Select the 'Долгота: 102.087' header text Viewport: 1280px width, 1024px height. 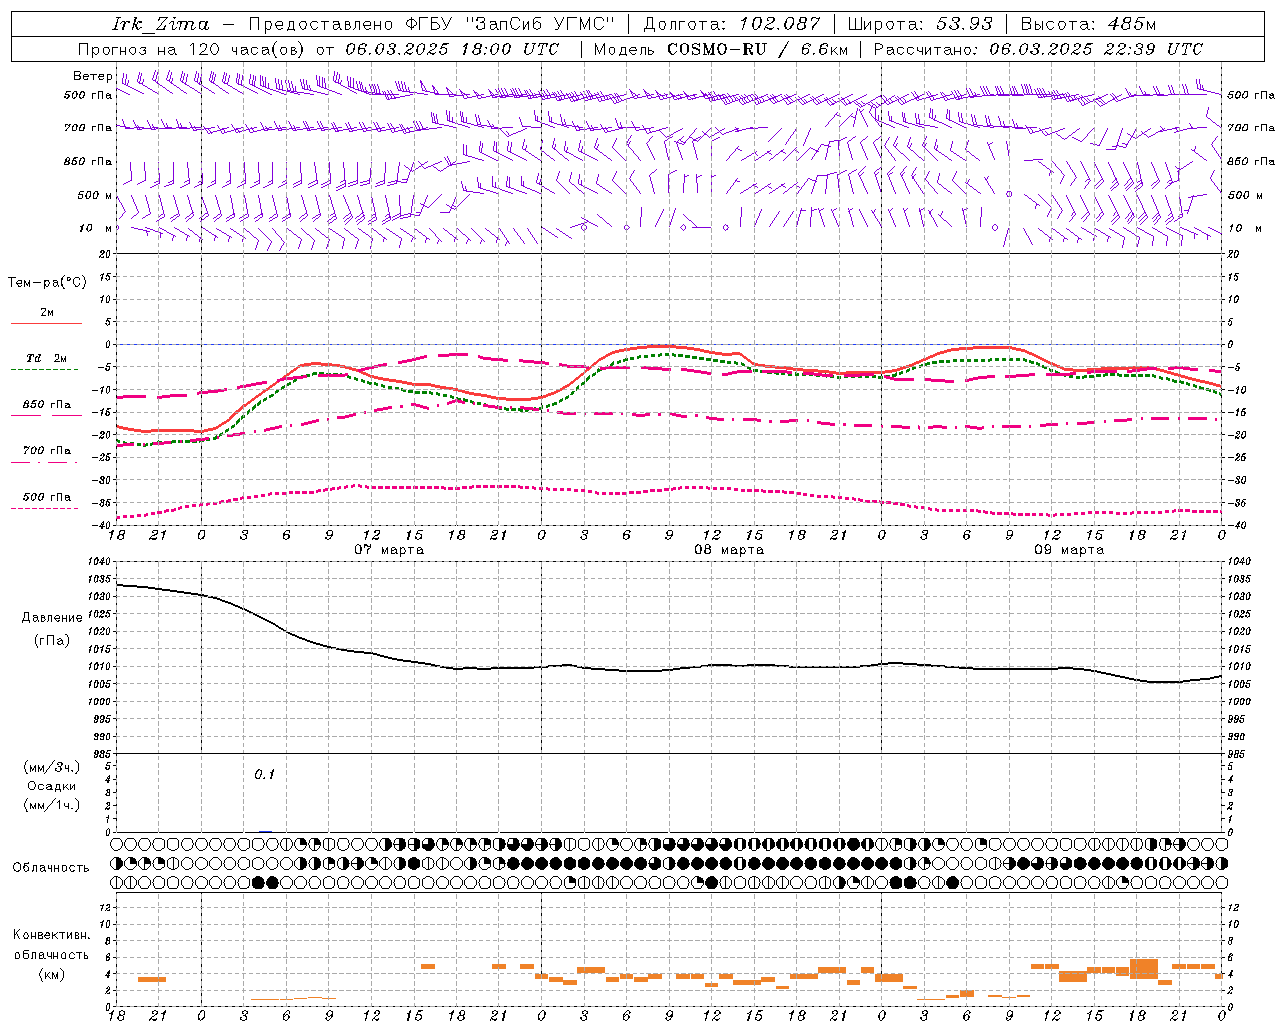pyautogui.click(x=732, y=24)
